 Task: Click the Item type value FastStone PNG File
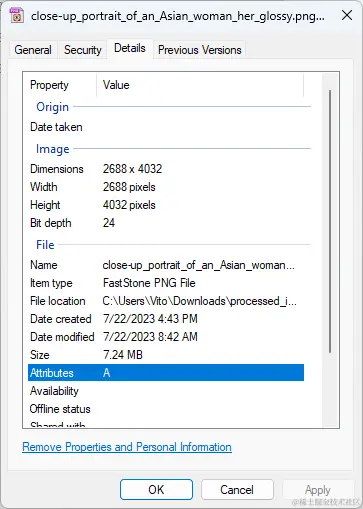click(149, 283)
